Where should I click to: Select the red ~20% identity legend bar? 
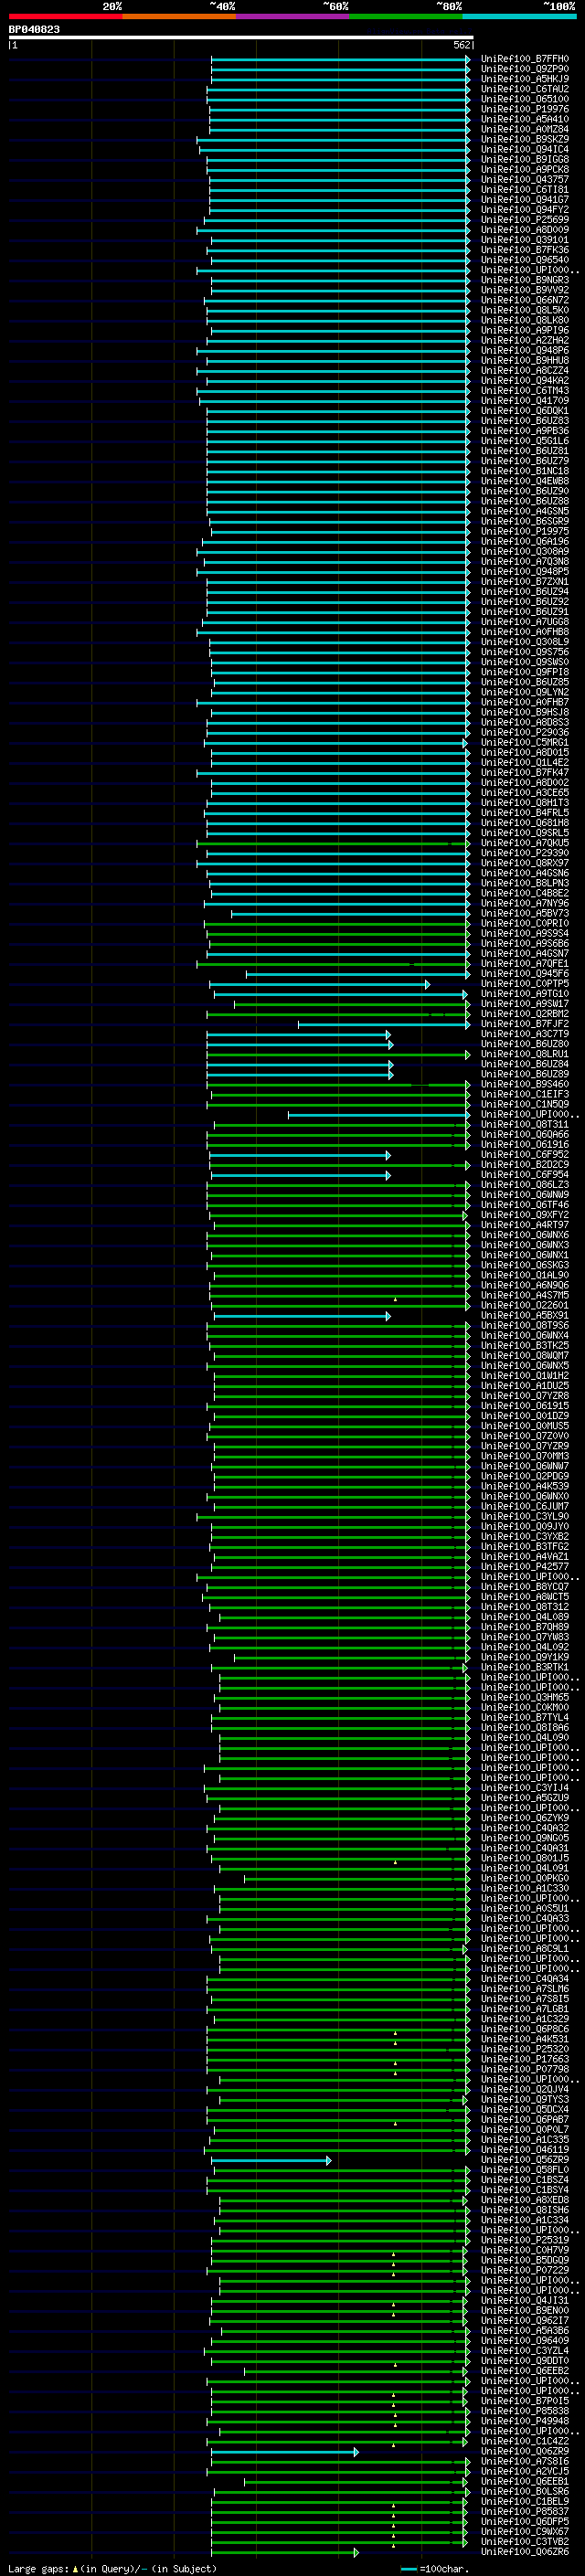tap(65, 16)
